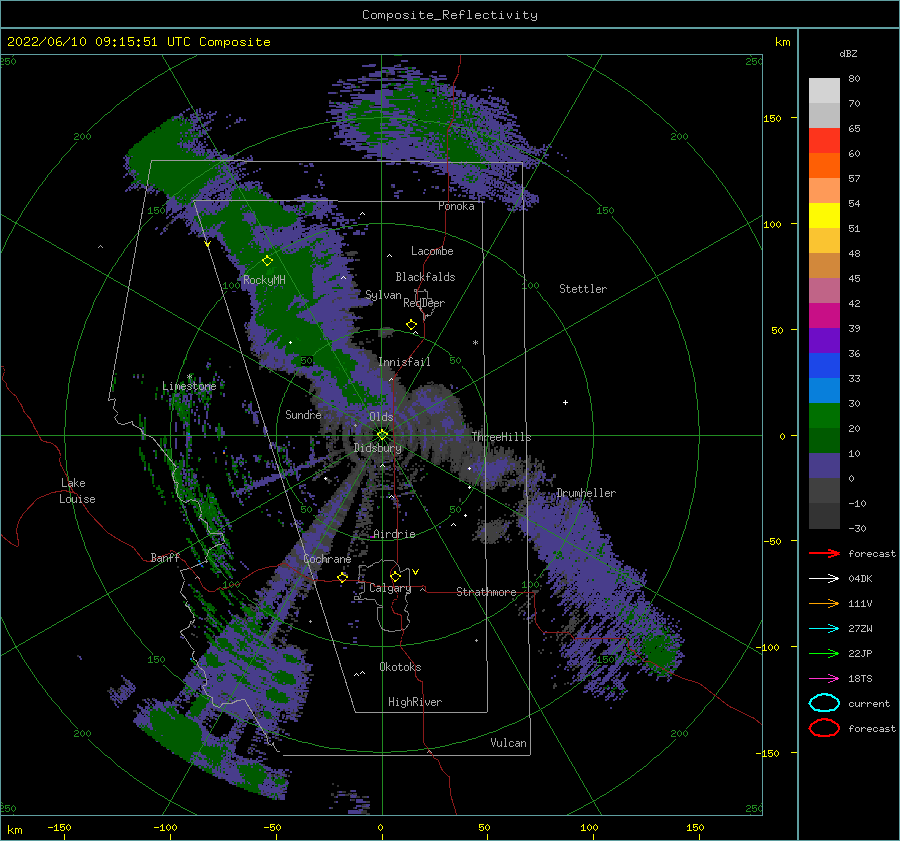This screenshot has height=841, width=900.
Task: Click the radar center diamond near Didsbury
Action: coord(382,435)
